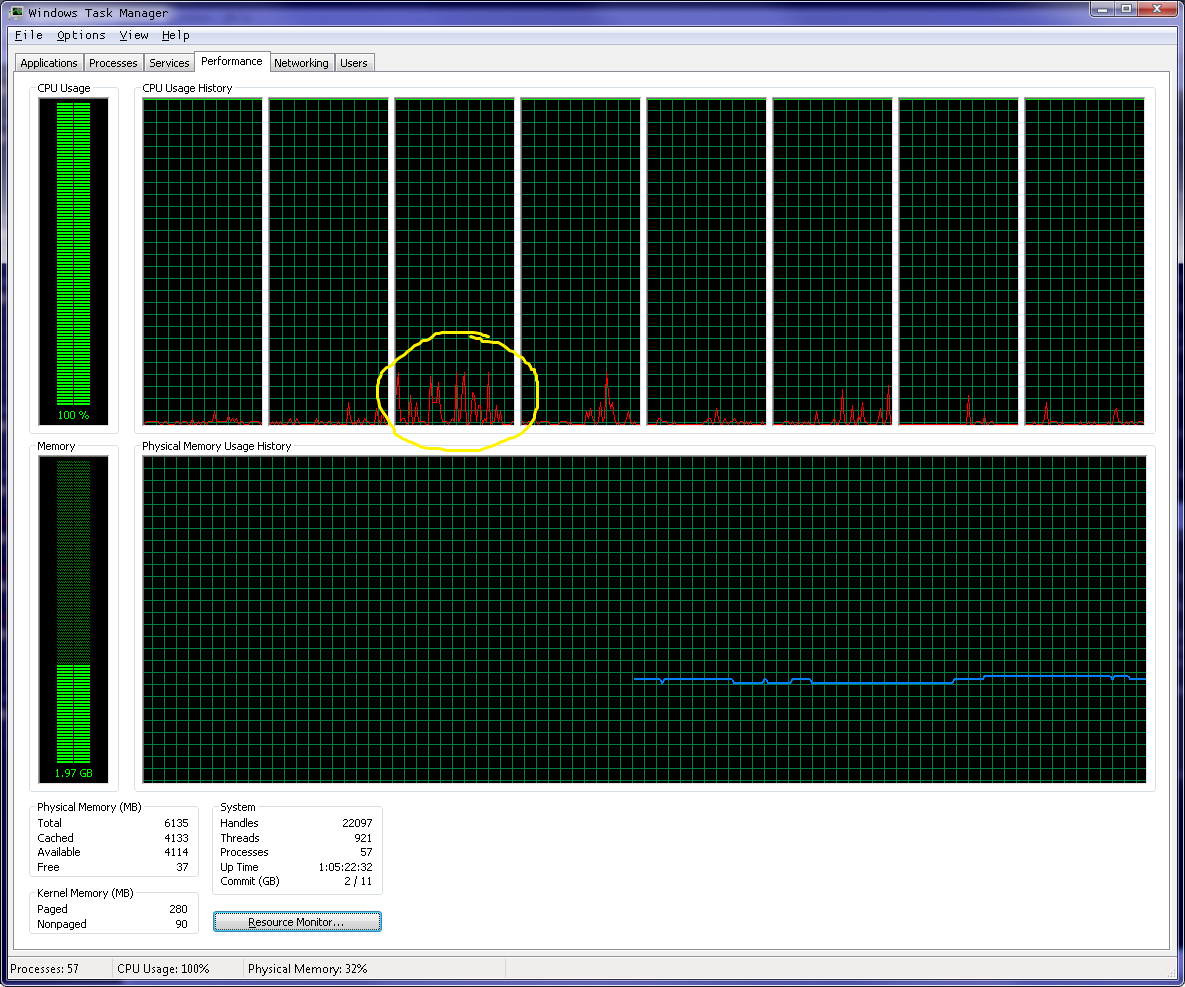Click the CPU Usage status bar field
This screenshot has height=987, width=1185.
(x=178, y=969)
